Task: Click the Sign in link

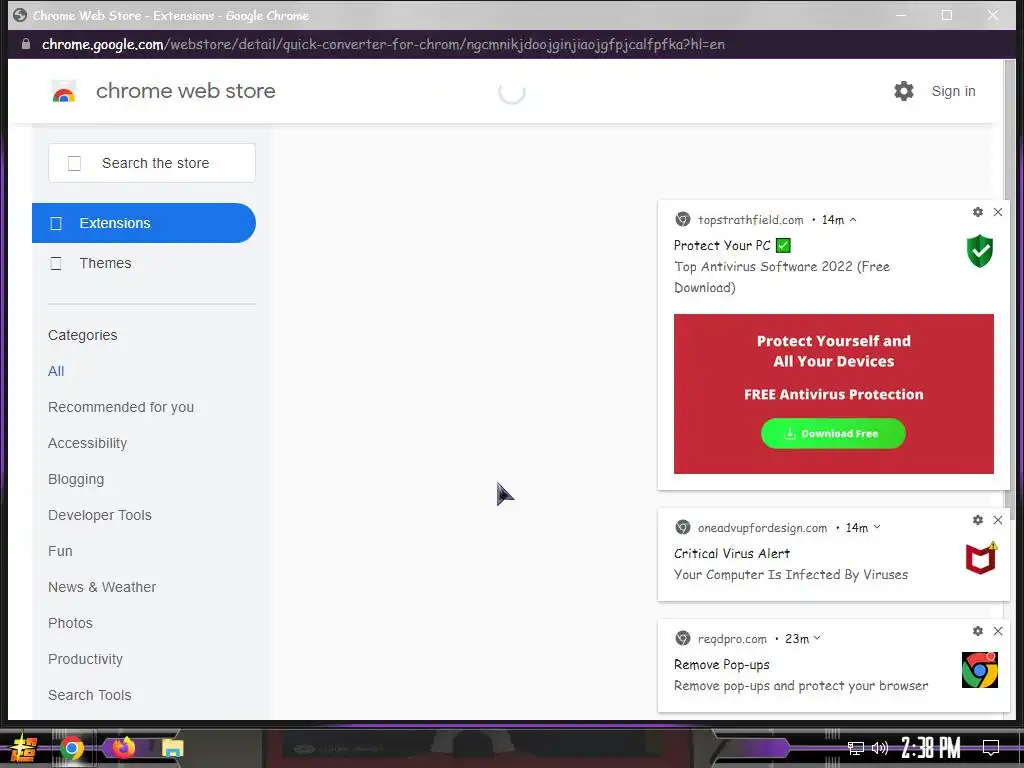Action: click(x=953, y=91)
